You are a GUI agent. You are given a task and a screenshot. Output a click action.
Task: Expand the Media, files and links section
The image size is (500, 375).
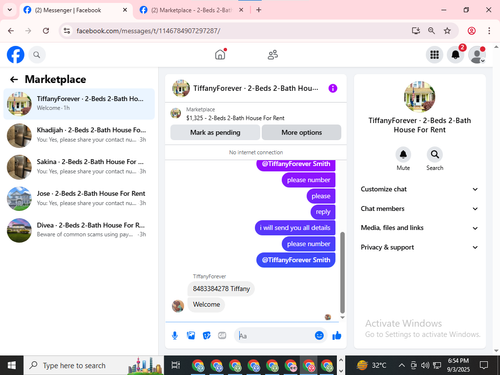point(419,228)
